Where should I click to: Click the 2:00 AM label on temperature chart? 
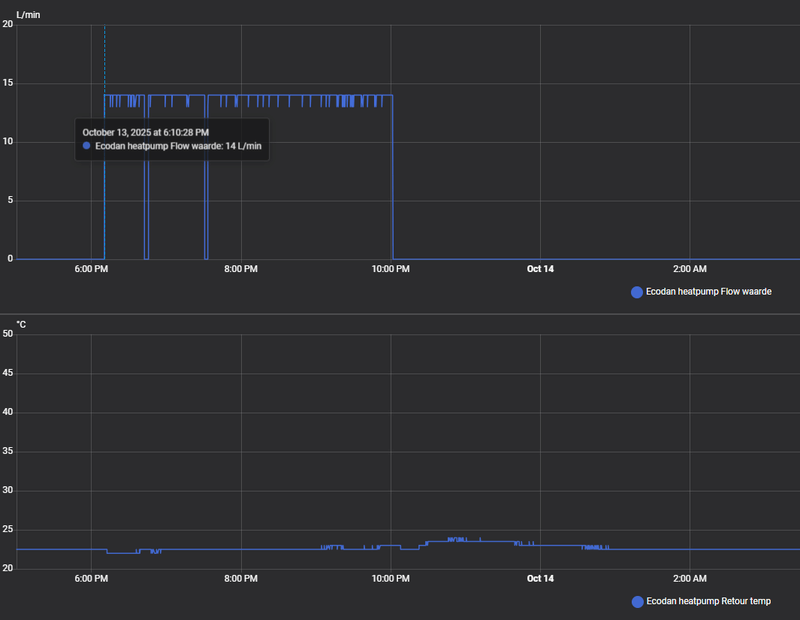click(690, 579)
